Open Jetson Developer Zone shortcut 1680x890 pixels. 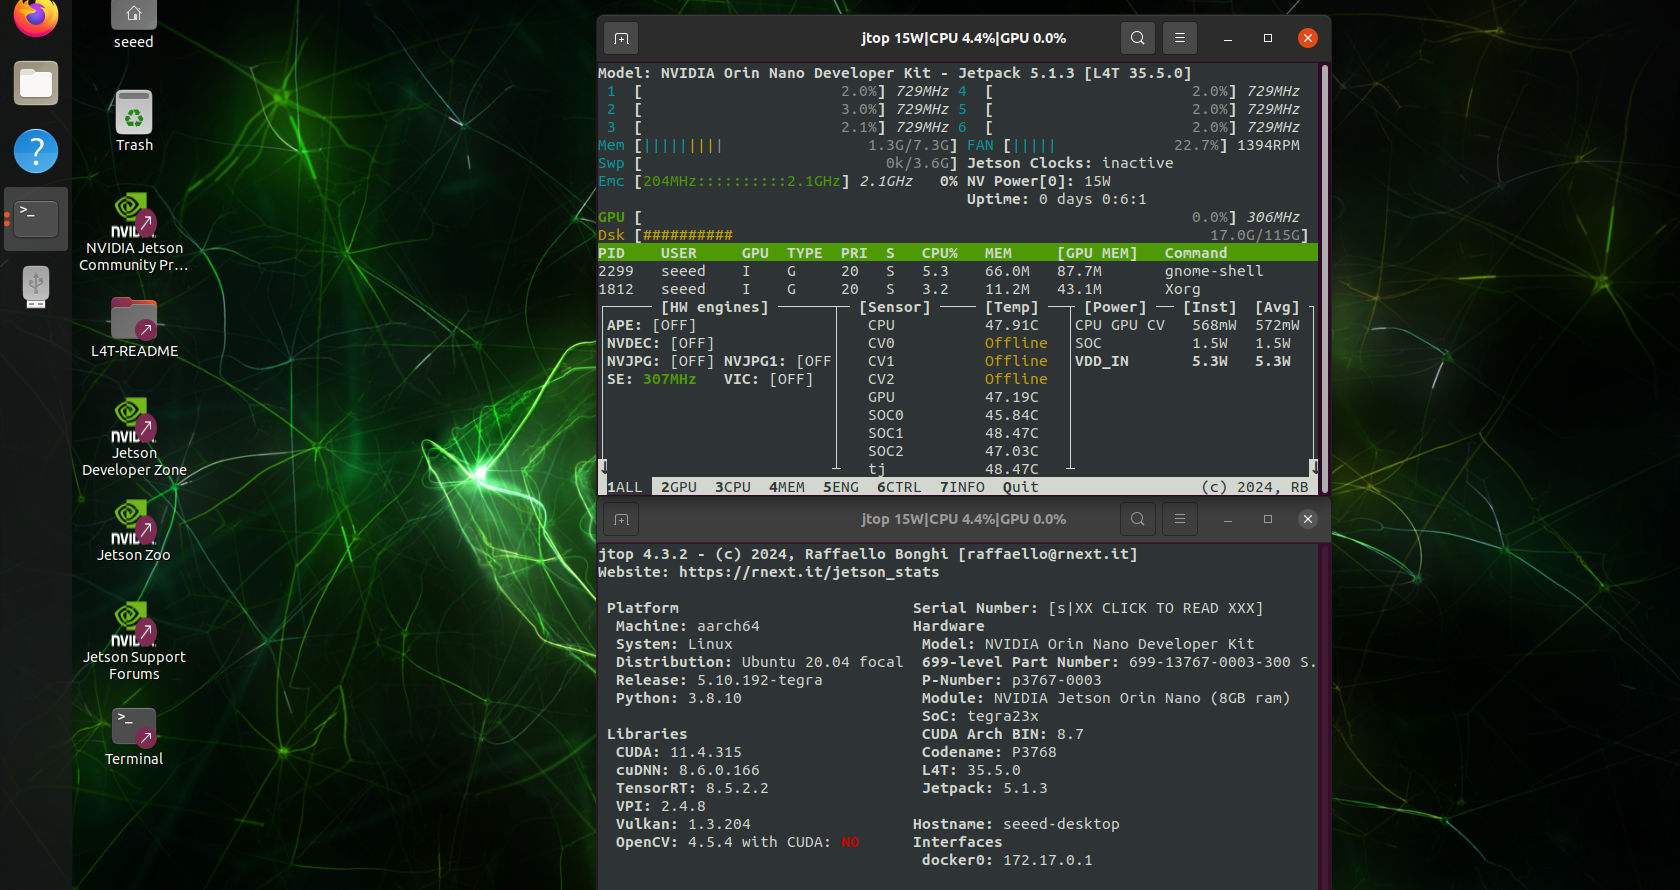(134, 438)
